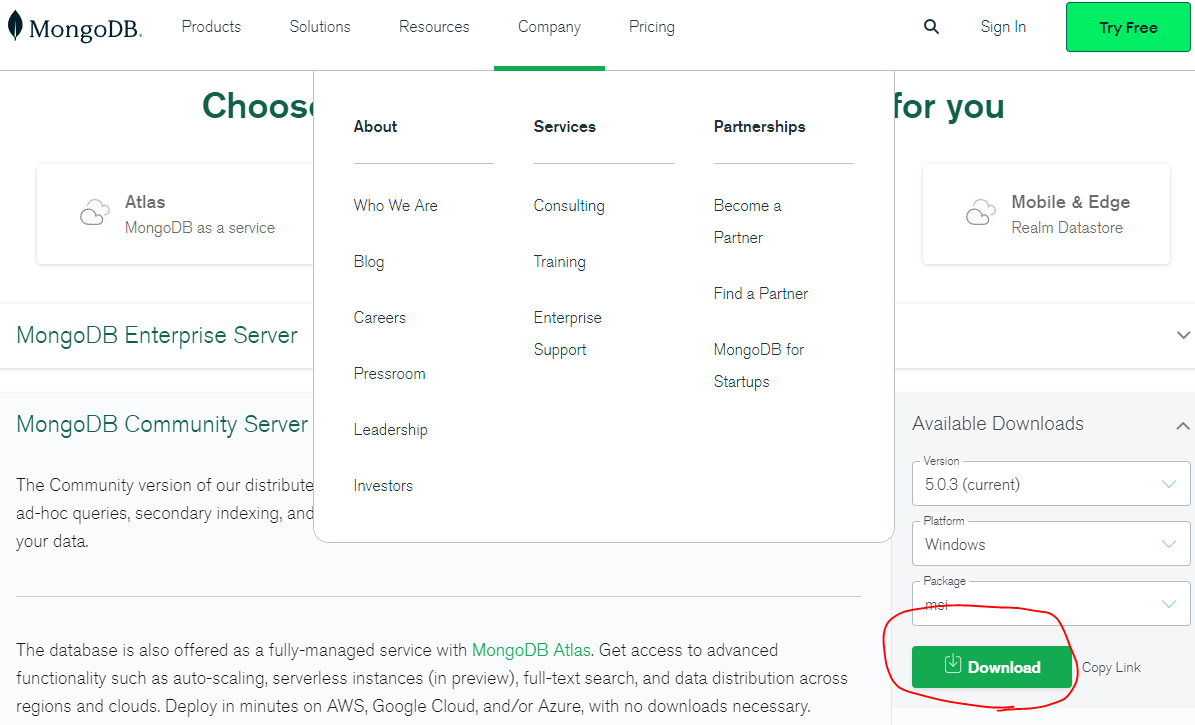Click the Available Downloads title

click(x=998, y=424)
